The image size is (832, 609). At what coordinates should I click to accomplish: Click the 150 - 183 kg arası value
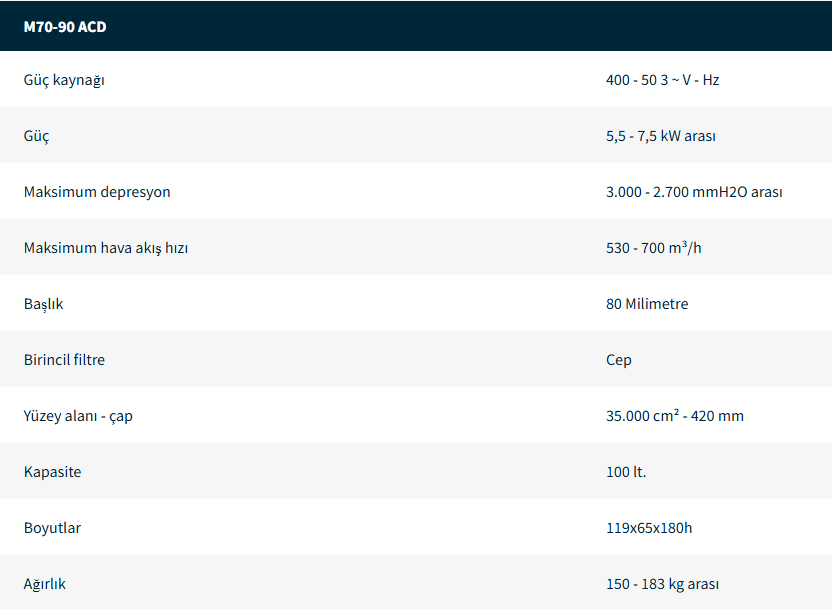coord(662,584)
